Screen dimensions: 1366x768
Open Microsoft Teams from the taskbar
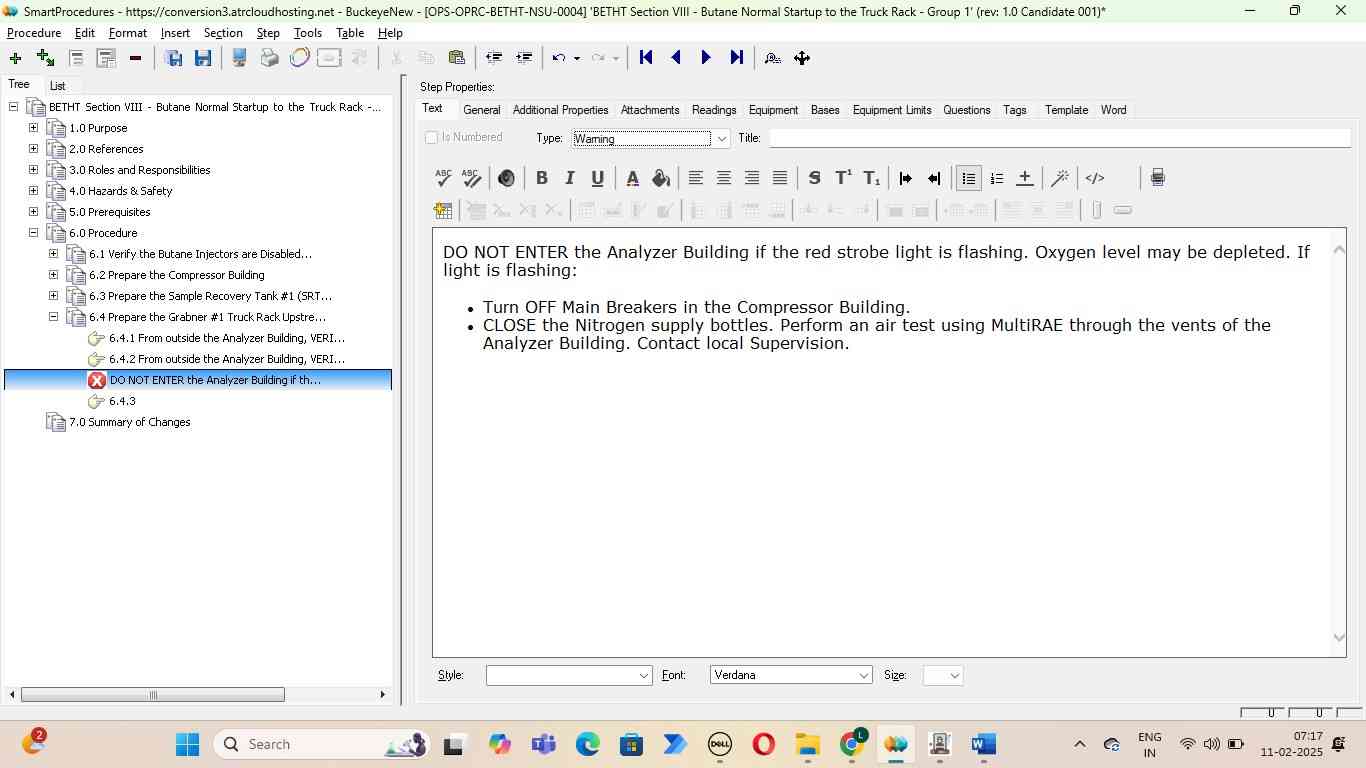pyautogui.click(x=544, y=744)
